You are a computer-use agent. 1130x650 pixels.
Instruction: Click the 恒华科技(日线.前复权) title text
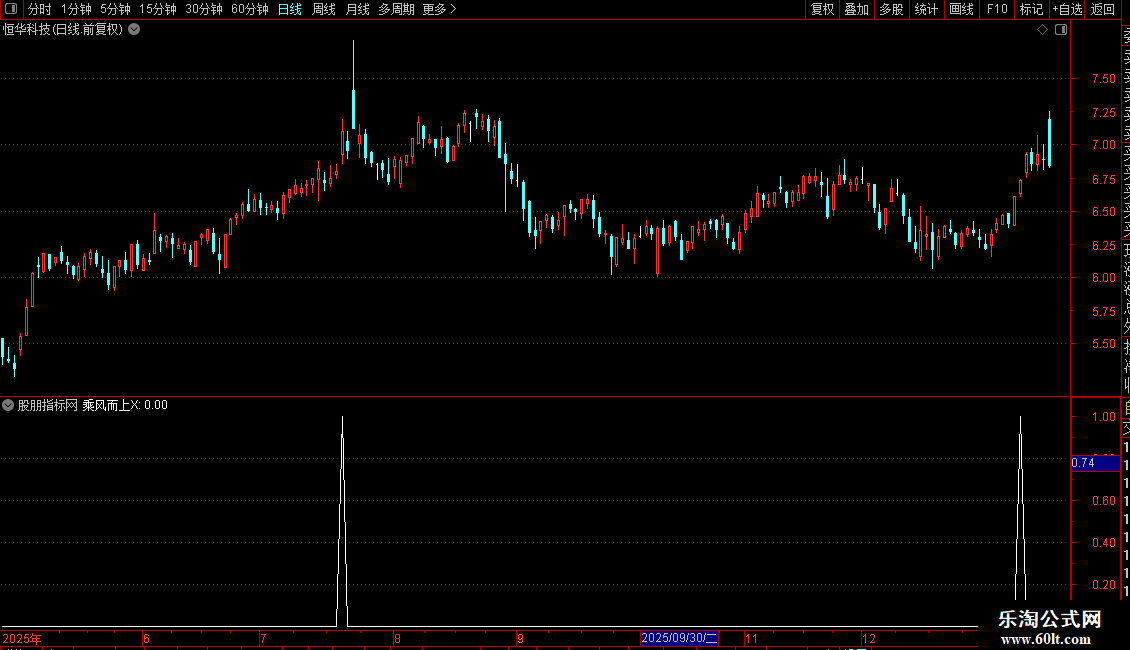pos(63,30)
